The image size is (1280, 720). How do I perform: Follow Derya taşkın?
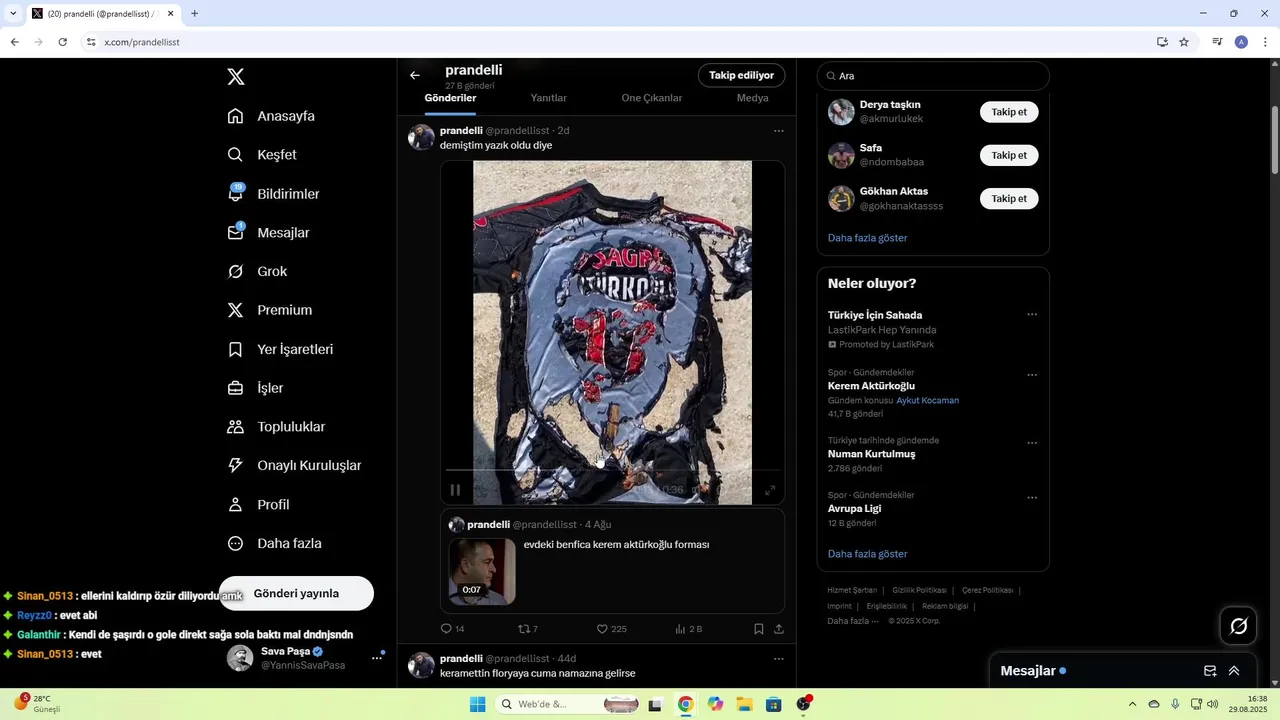1009,112
